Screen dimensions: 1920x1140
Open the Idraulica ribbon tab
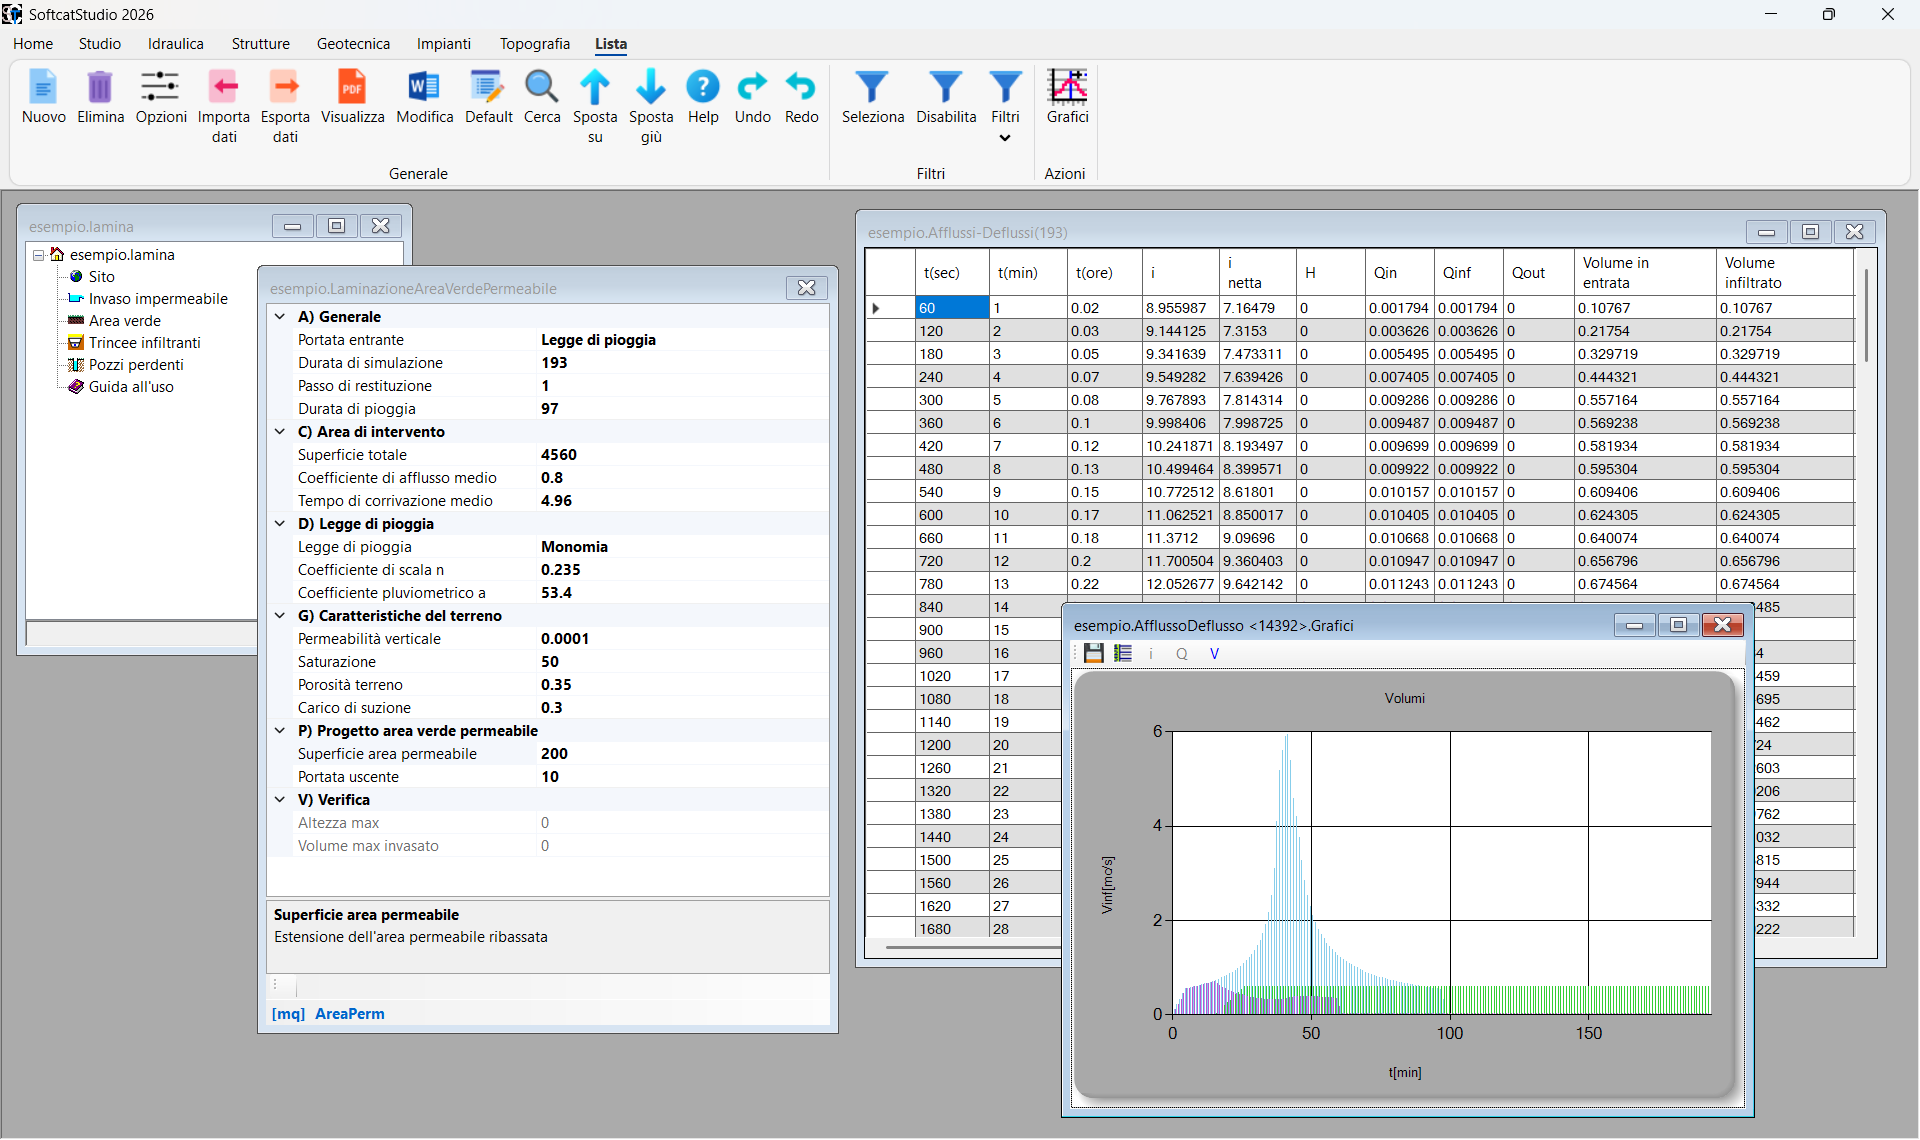point(176,44)
